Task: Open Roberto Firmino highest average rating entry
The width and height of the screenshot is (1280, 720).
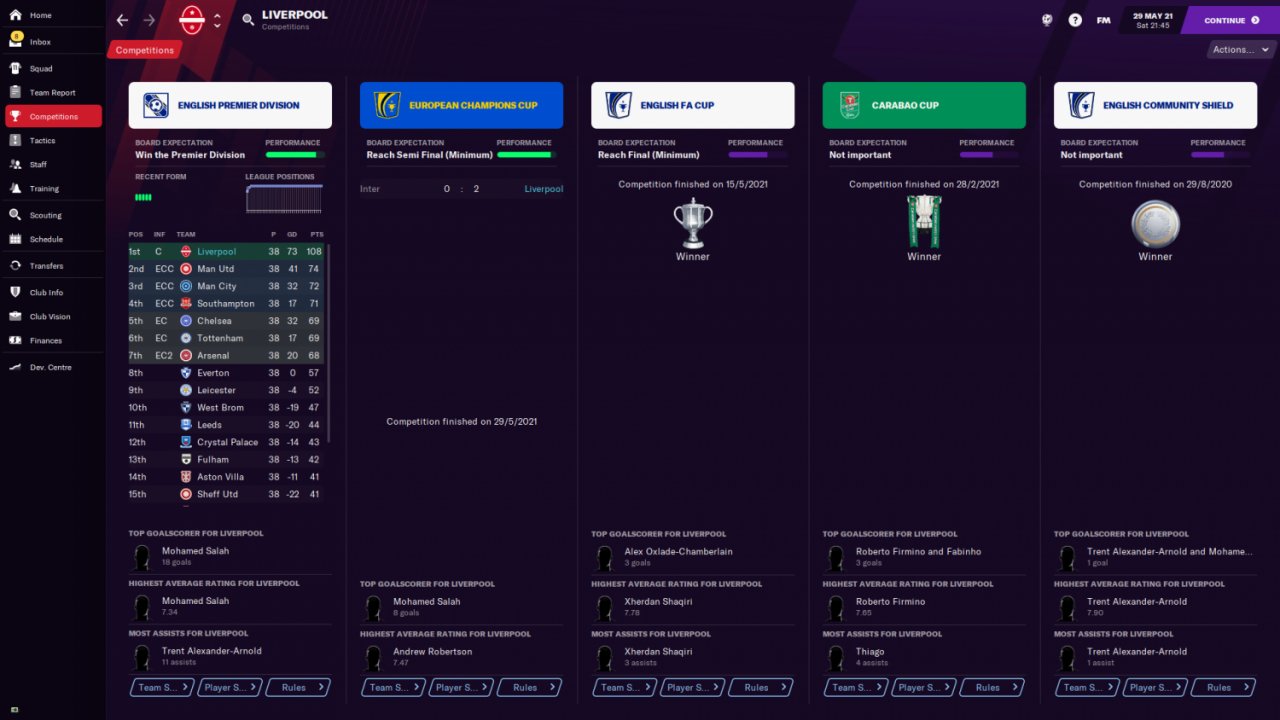Action: pyautogui.click(x=890, y=601)
